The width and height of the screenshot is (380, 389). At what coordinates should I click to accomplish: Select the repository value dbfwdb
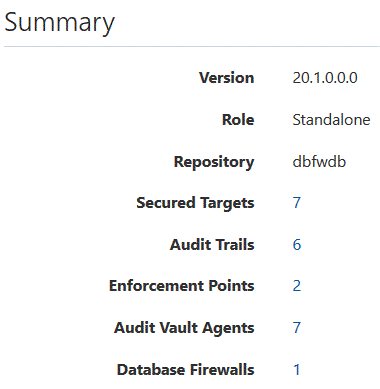319,161
